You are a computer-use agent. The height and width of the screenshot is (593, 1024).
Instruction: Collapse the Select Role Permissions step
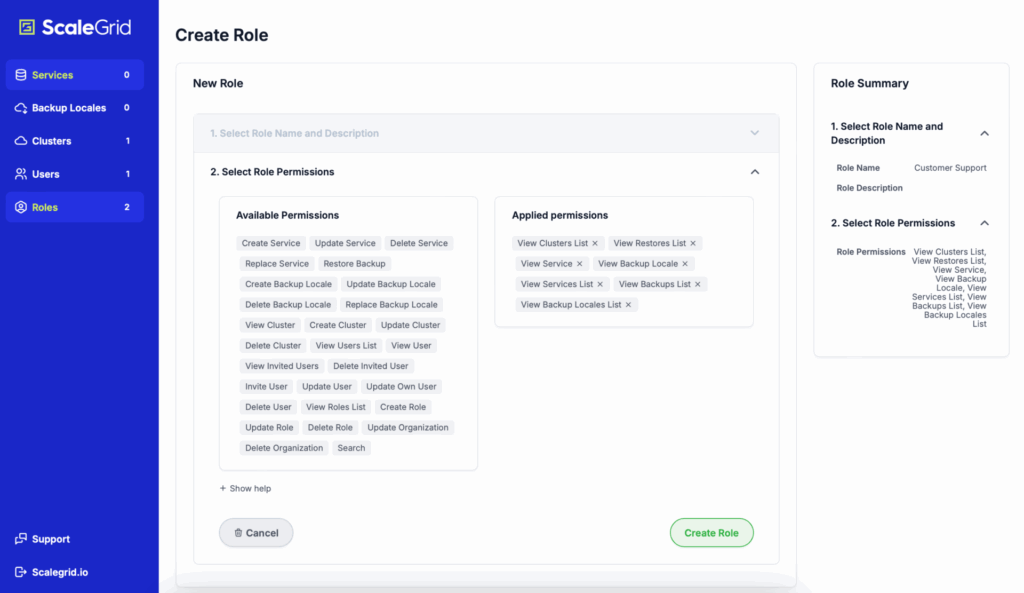click(x=755, y=172)
